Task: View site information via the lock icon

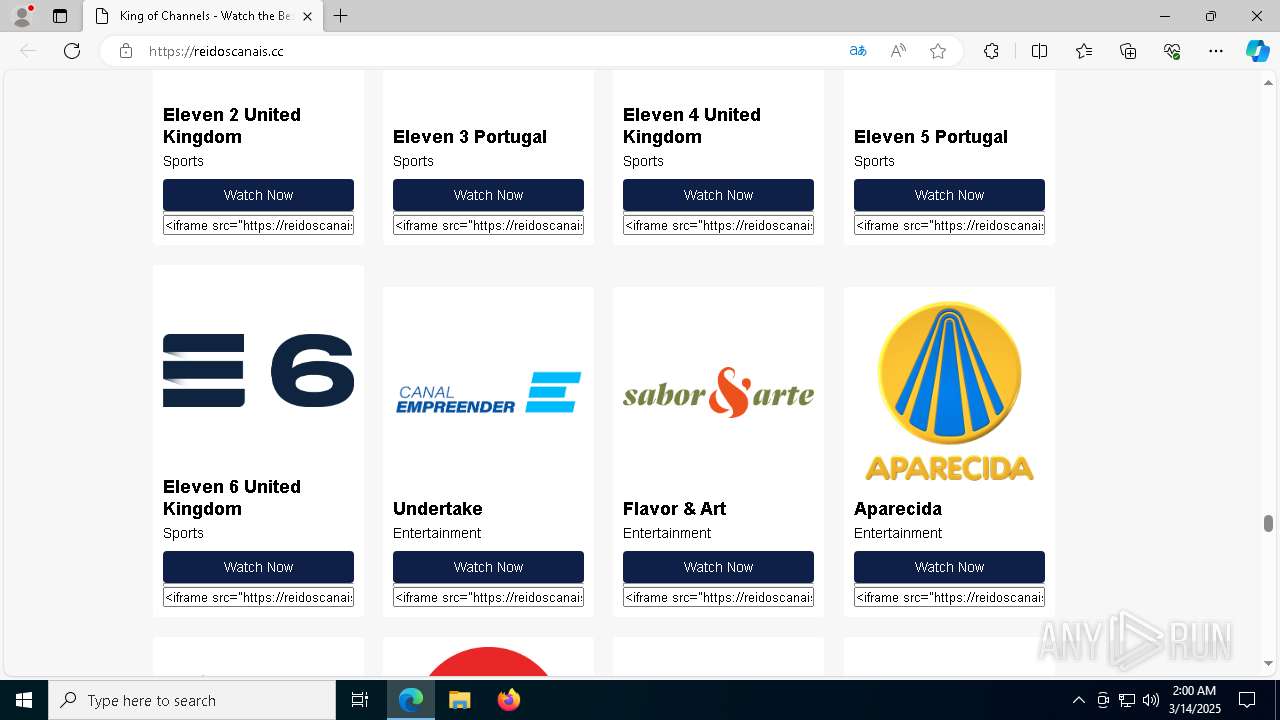Action: coord(126,51)
